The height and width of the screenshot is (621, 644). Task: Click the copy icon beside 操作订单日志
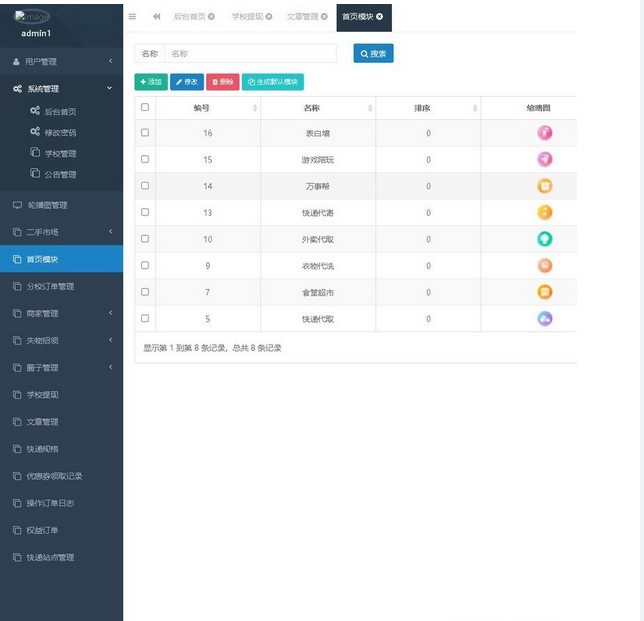point(17,503)
